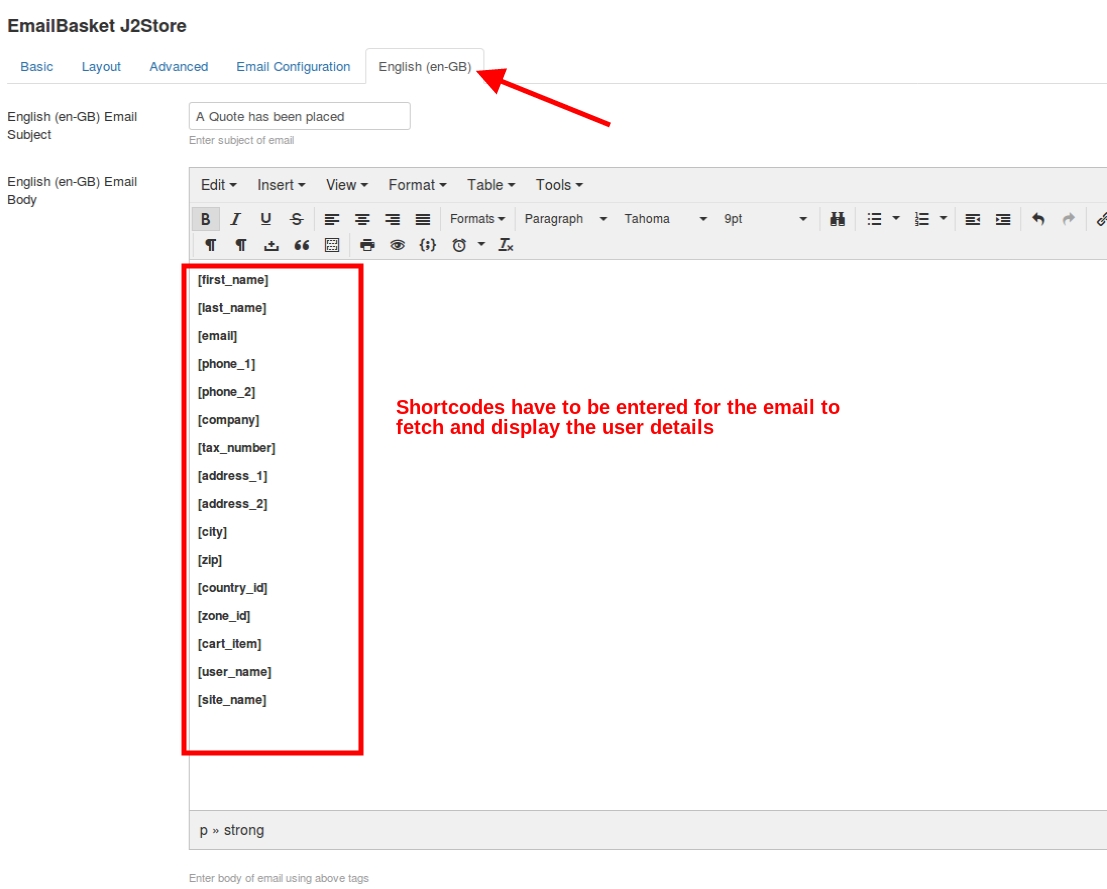Toggle italic formatting button
Viewport: 1107px width, 889px height.
[236, 219]
